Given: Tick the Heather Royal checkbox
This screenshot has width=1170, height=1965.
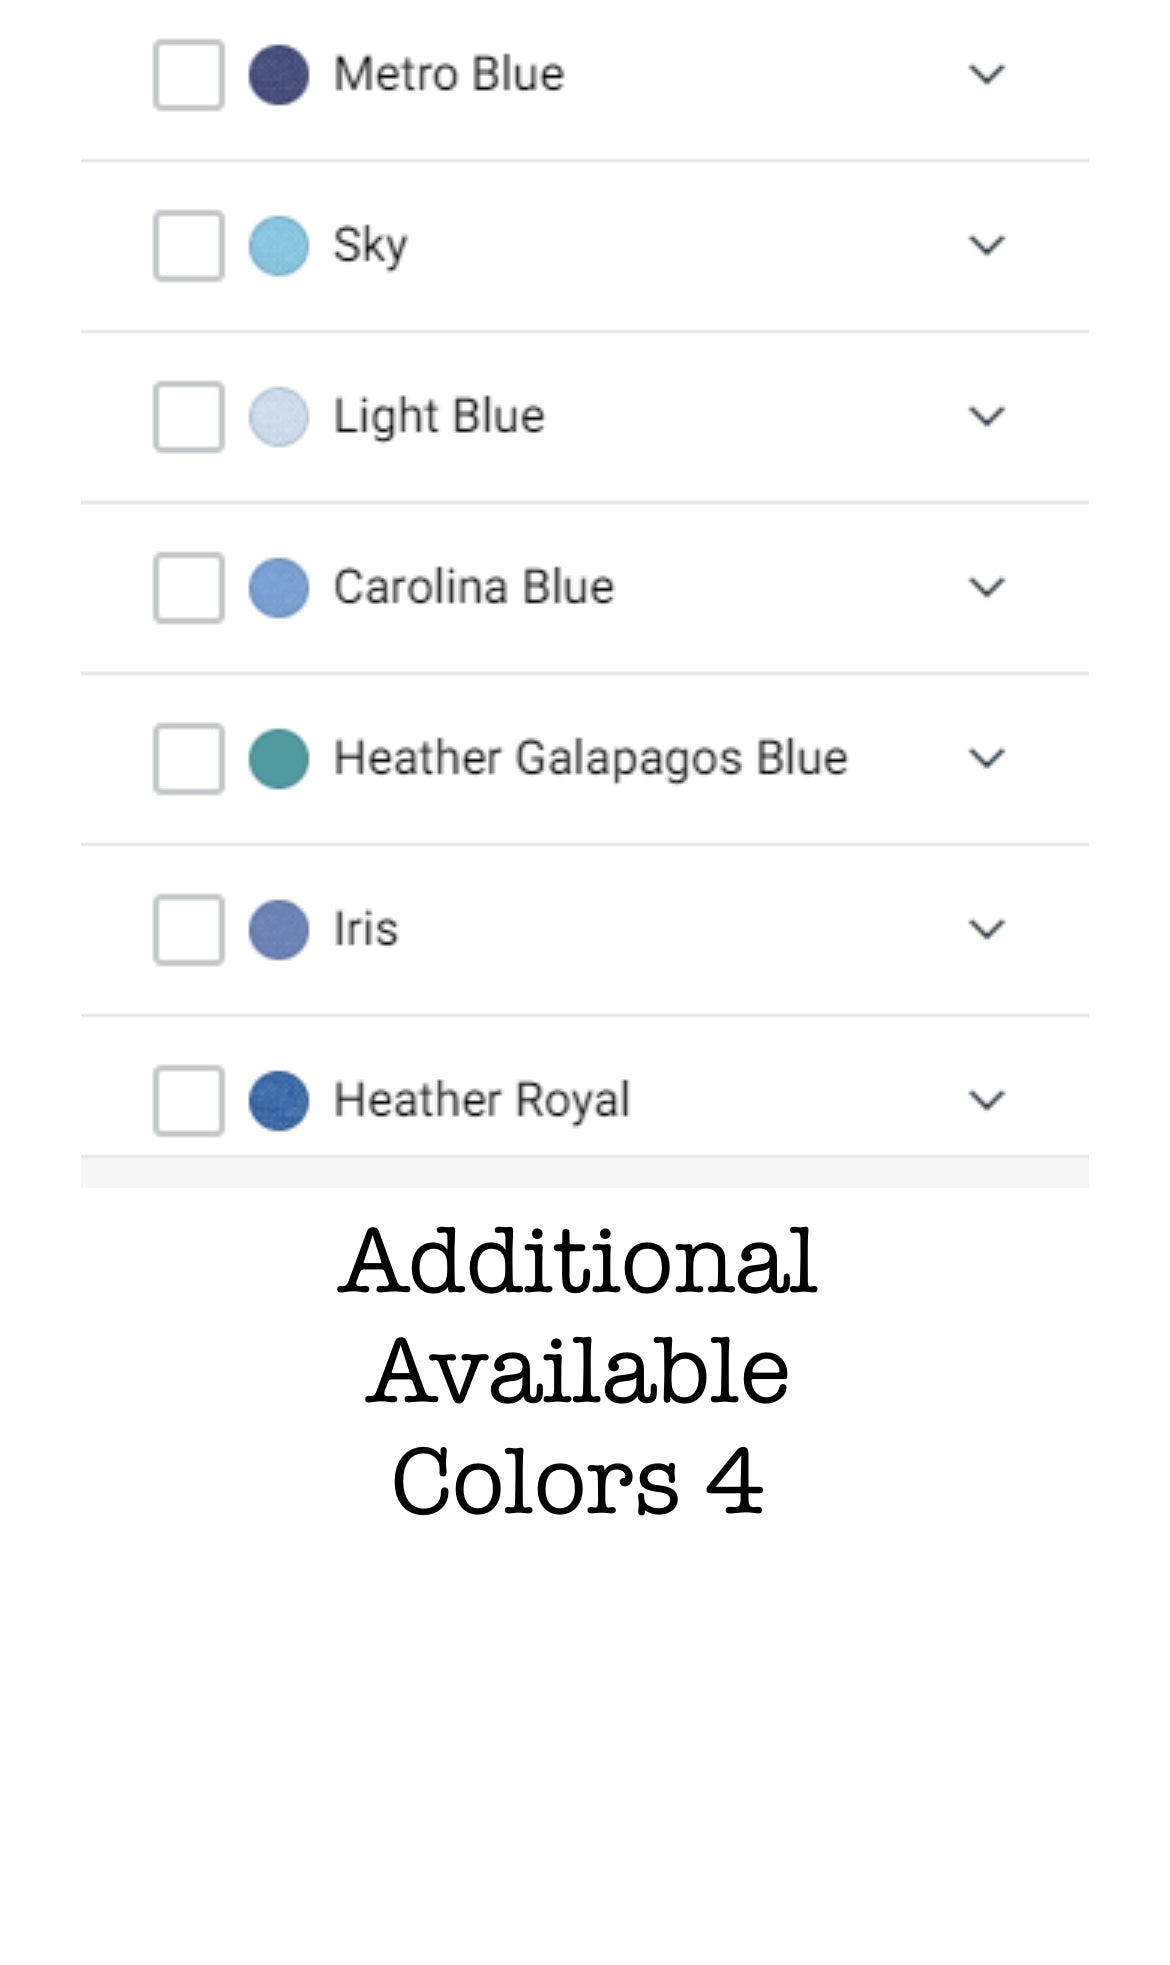Looking at the screenshot, I should pos(188,1101).
